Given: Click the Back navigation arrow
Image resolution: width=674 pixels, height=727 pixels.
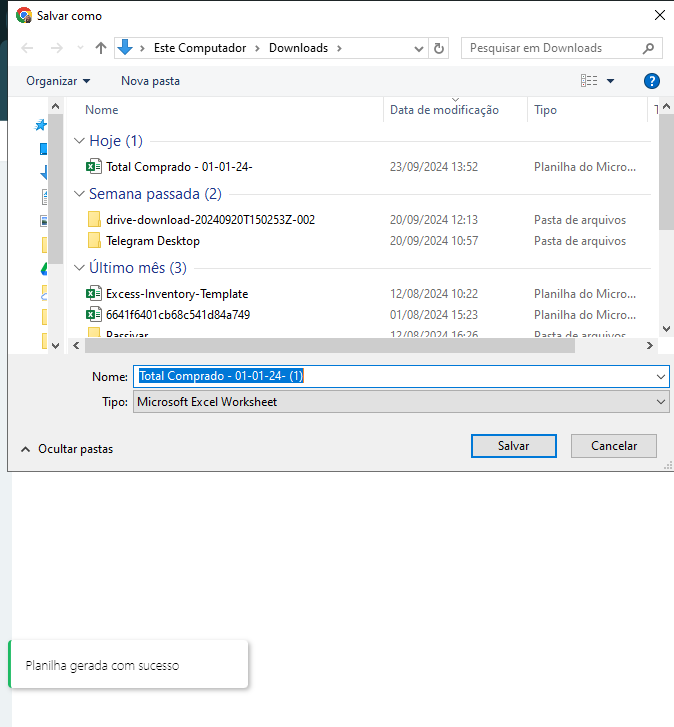Looking at the screenshot, I should click(x=27, y=48).
